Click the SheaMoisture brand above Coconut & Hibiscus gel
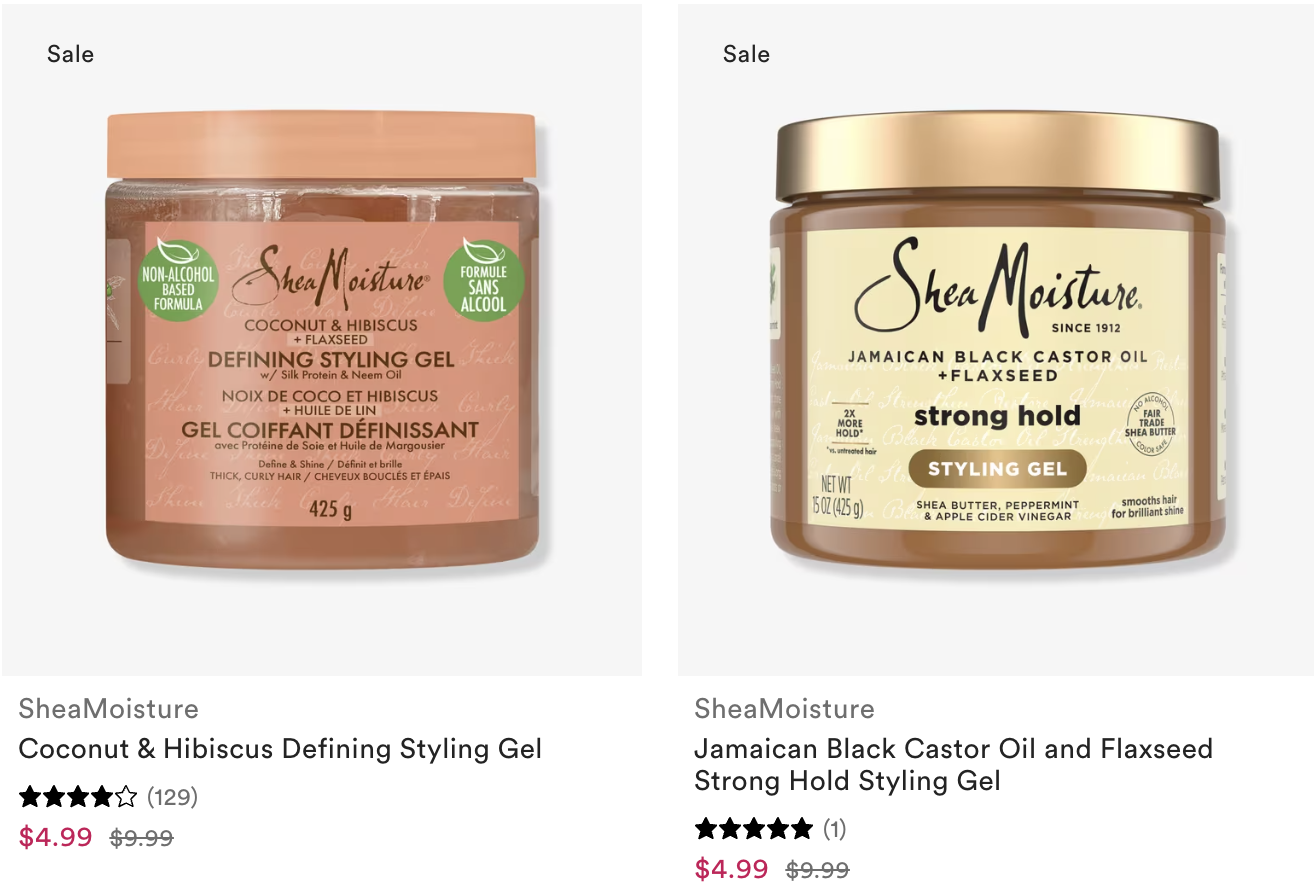Image resolution: width=1314 pixels, height=884 pixels. click(x=108, y=709)
